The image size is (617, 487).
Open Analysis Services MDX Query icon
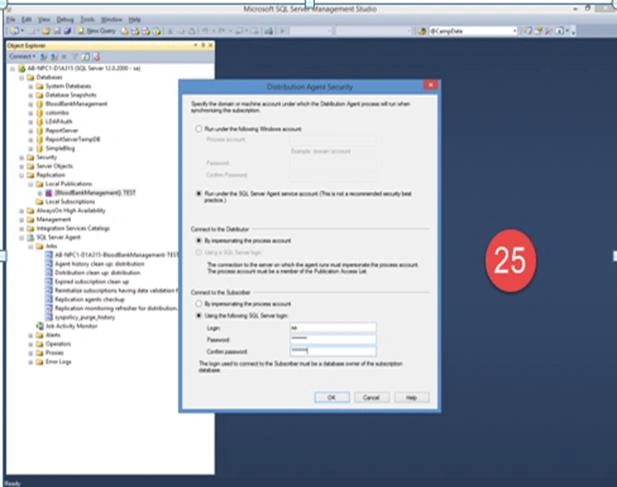[136, 31]
